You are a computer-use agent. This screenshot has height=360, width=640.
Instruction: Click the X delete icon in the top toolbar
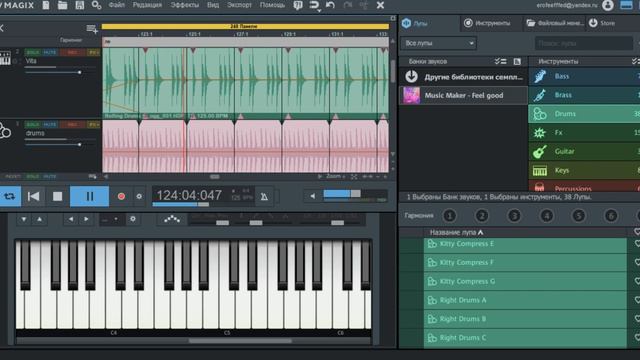[x=380, y=5]
